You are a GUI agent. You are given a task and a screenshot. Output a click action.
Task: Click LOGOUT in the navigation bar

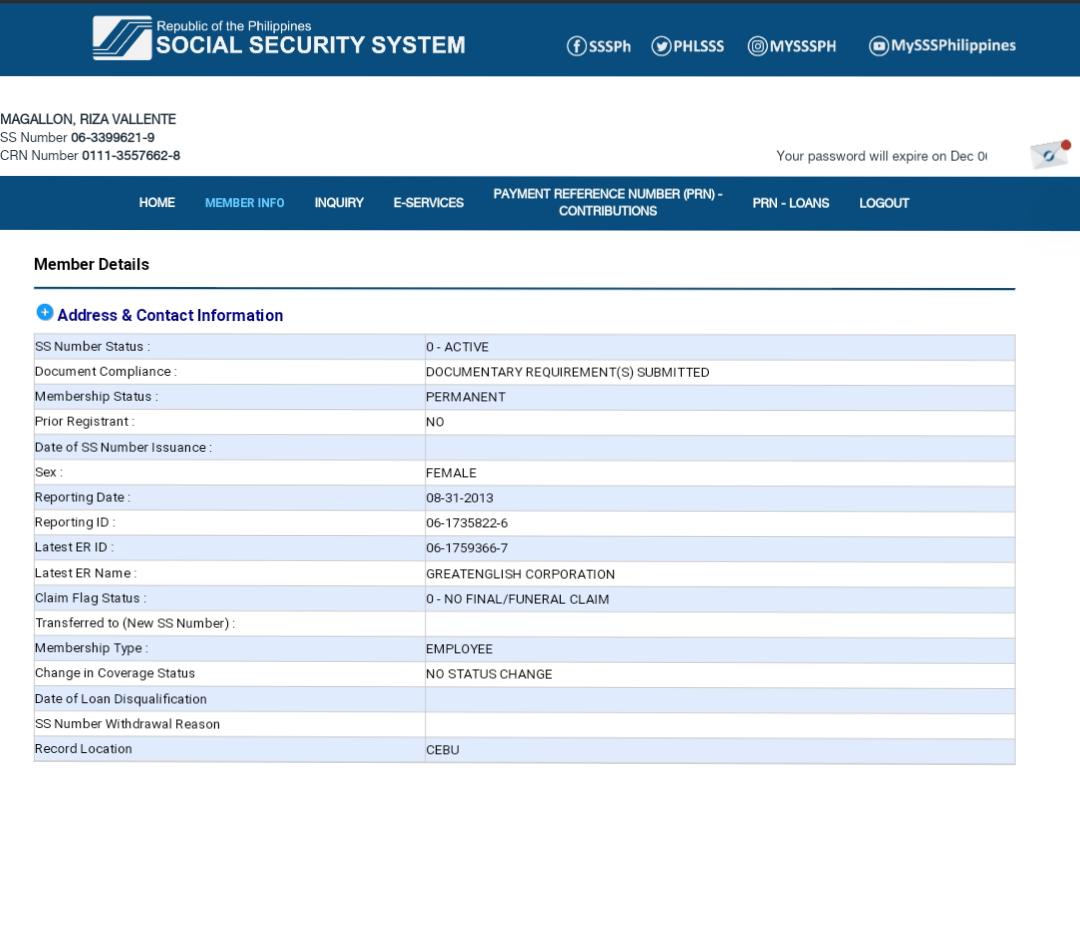point(884,203)
